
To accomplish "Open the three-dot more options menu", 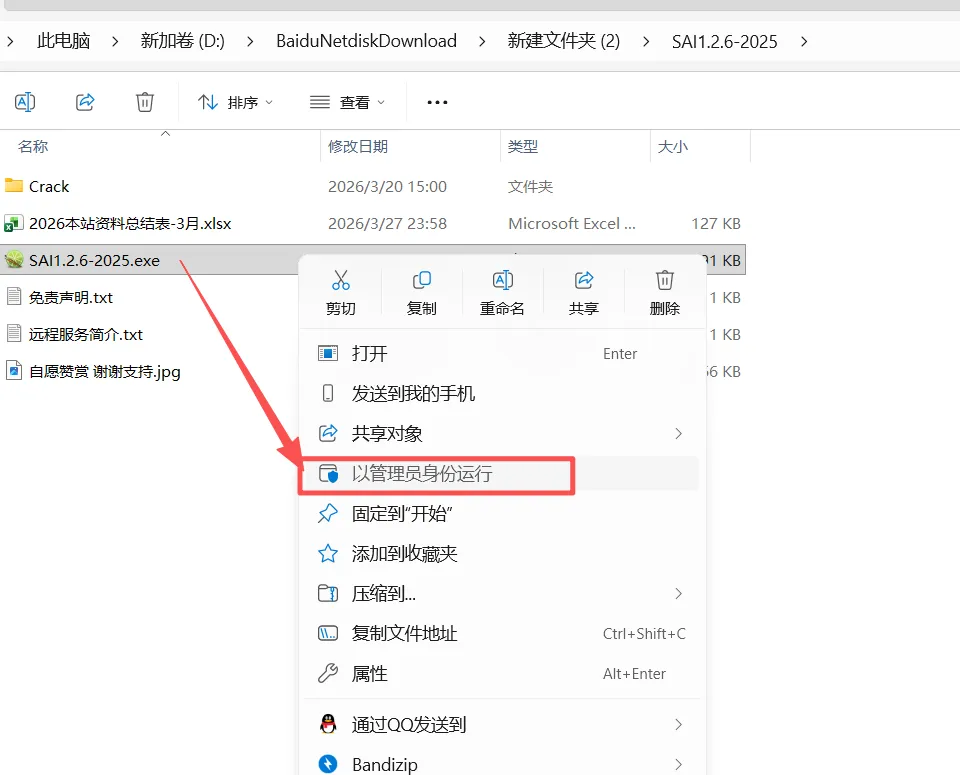I will point(437,102).
